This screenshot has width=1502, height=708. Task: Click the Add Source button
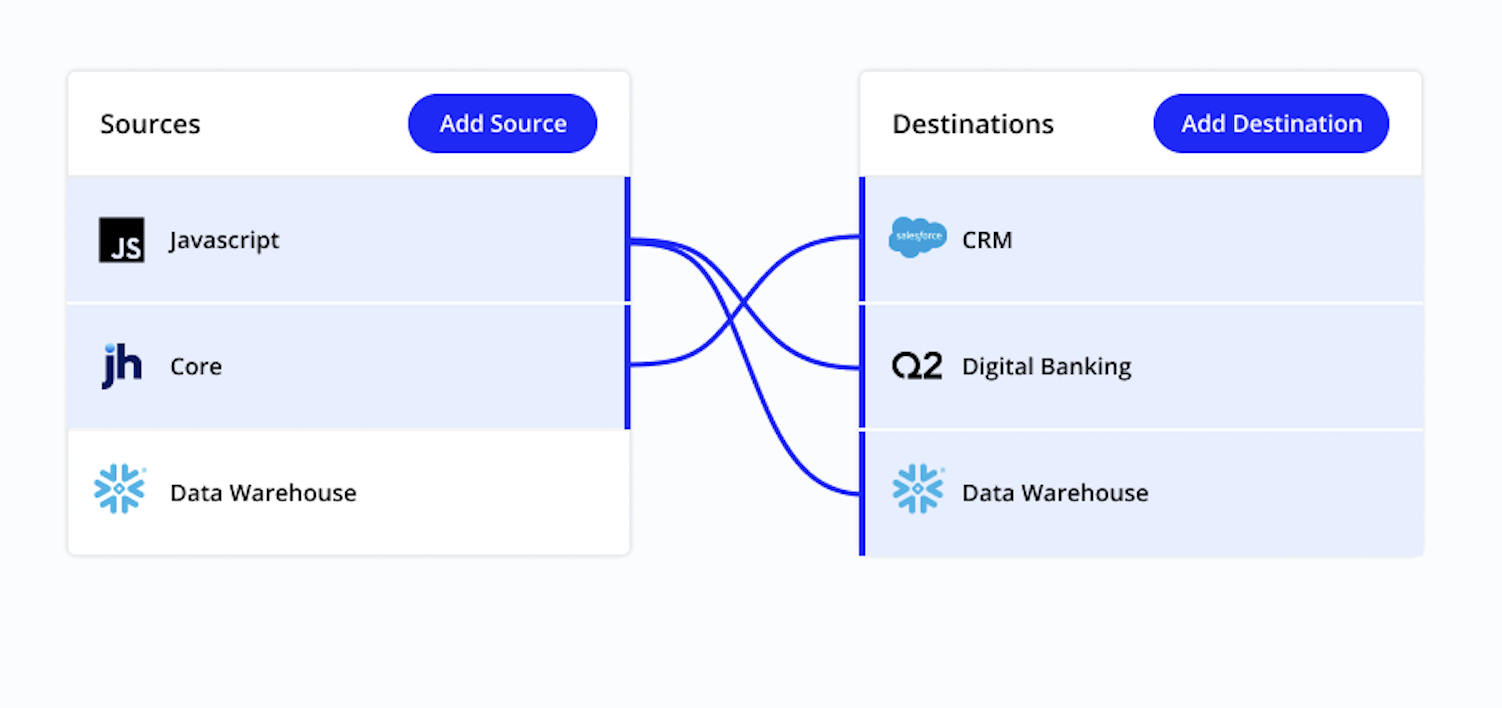pyautogui.click(x=502, y=123)
